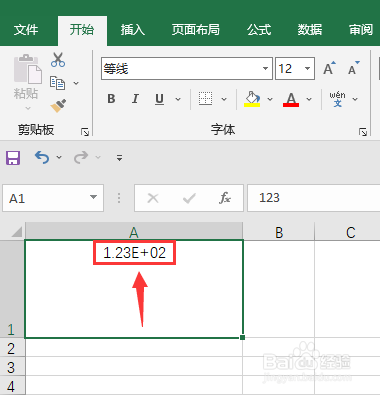The width and height of the screenshot is (380, 395).
Task: Open Redo history dropdown
Action: pos(98,157)
